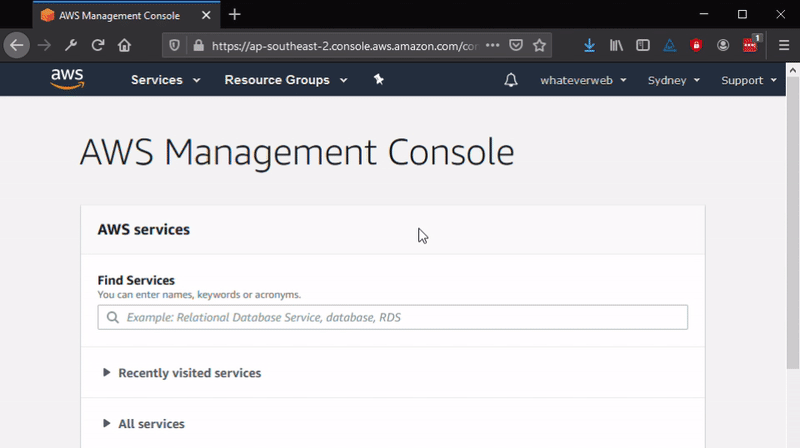Open a new browser tab
This screenshot has width=800, height=448.
(x=235, y=15)
